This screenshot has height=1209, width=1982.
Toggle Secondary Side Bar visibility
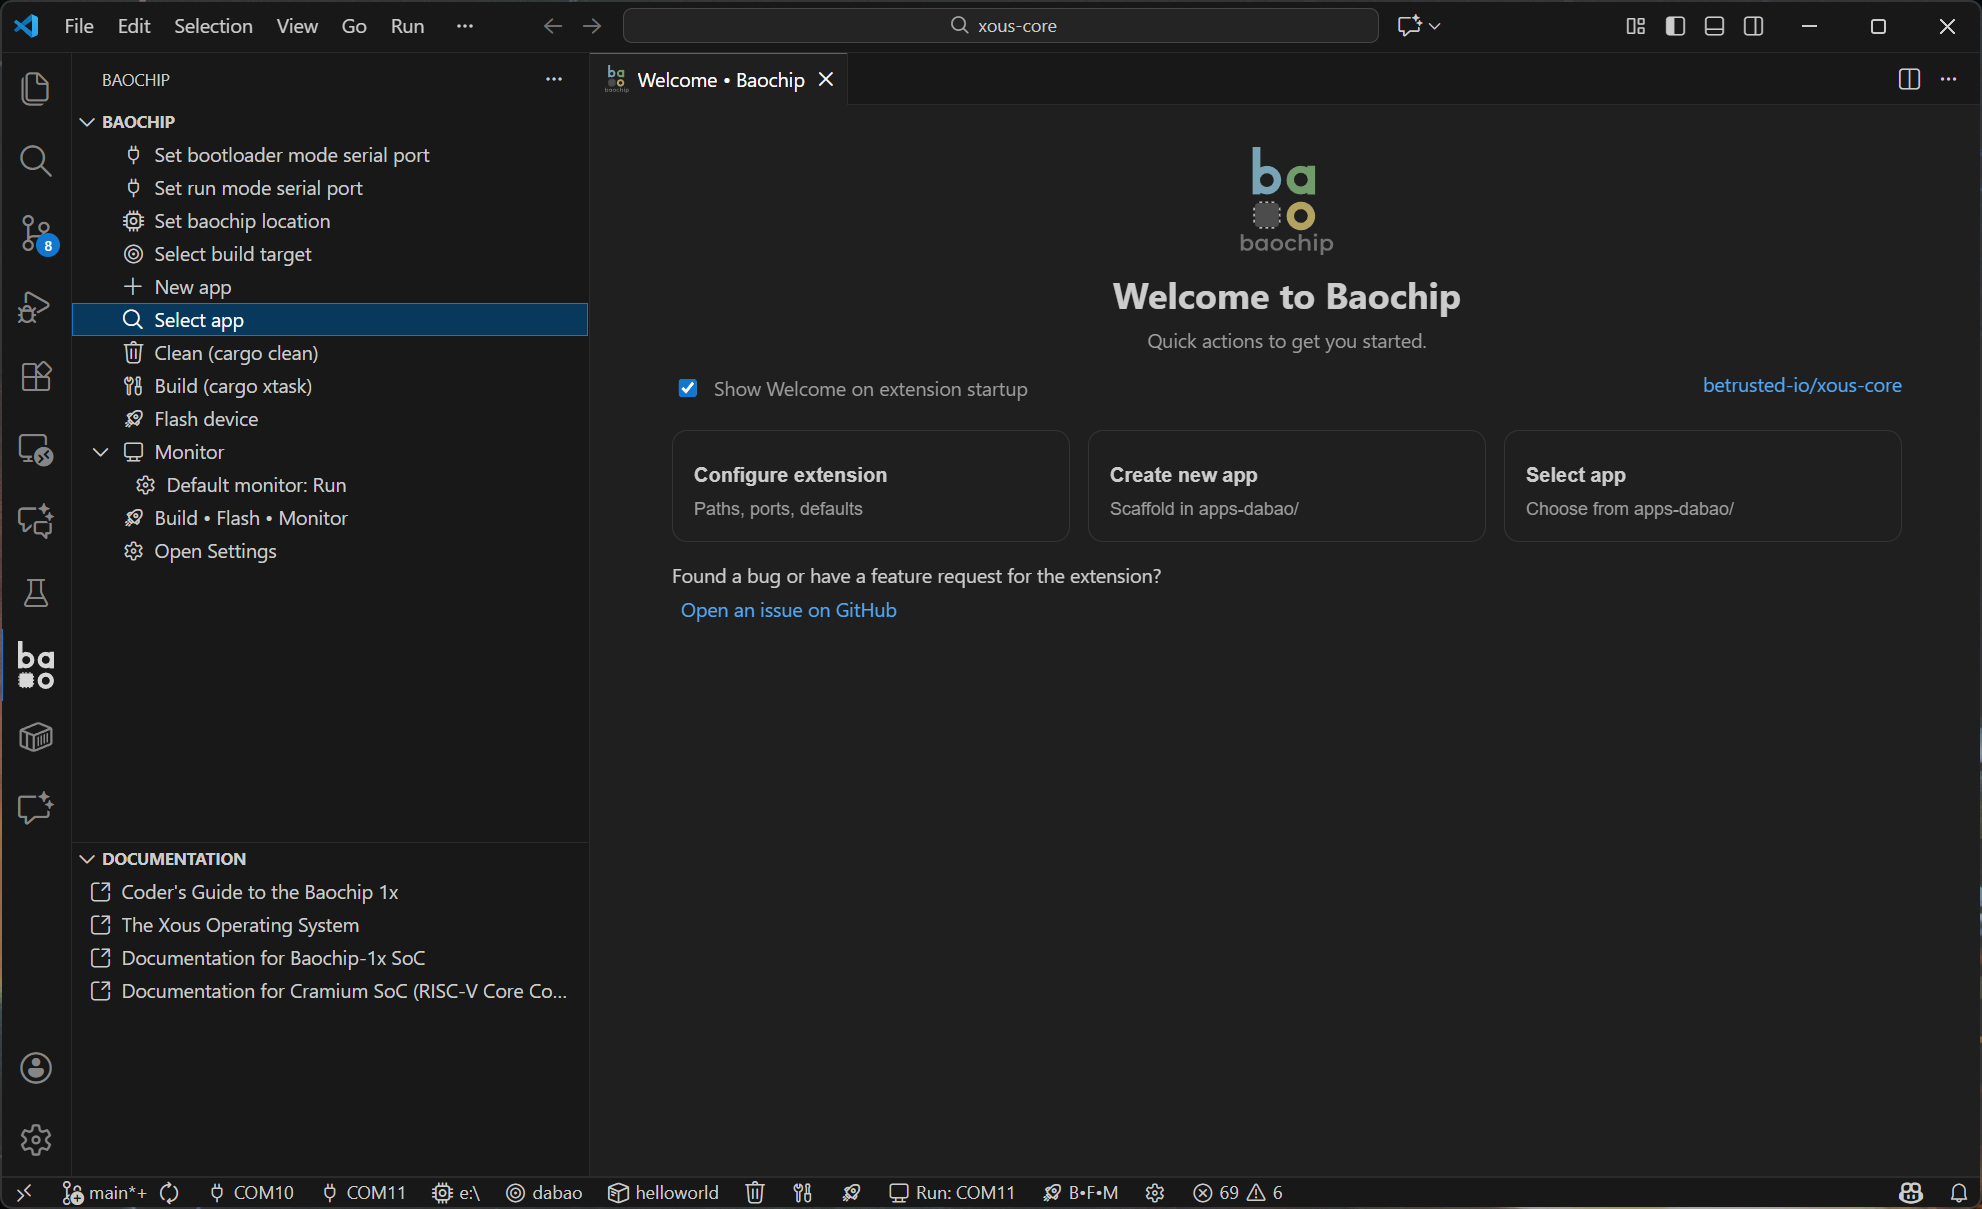pyautogui.click(x=1753, y=26)
